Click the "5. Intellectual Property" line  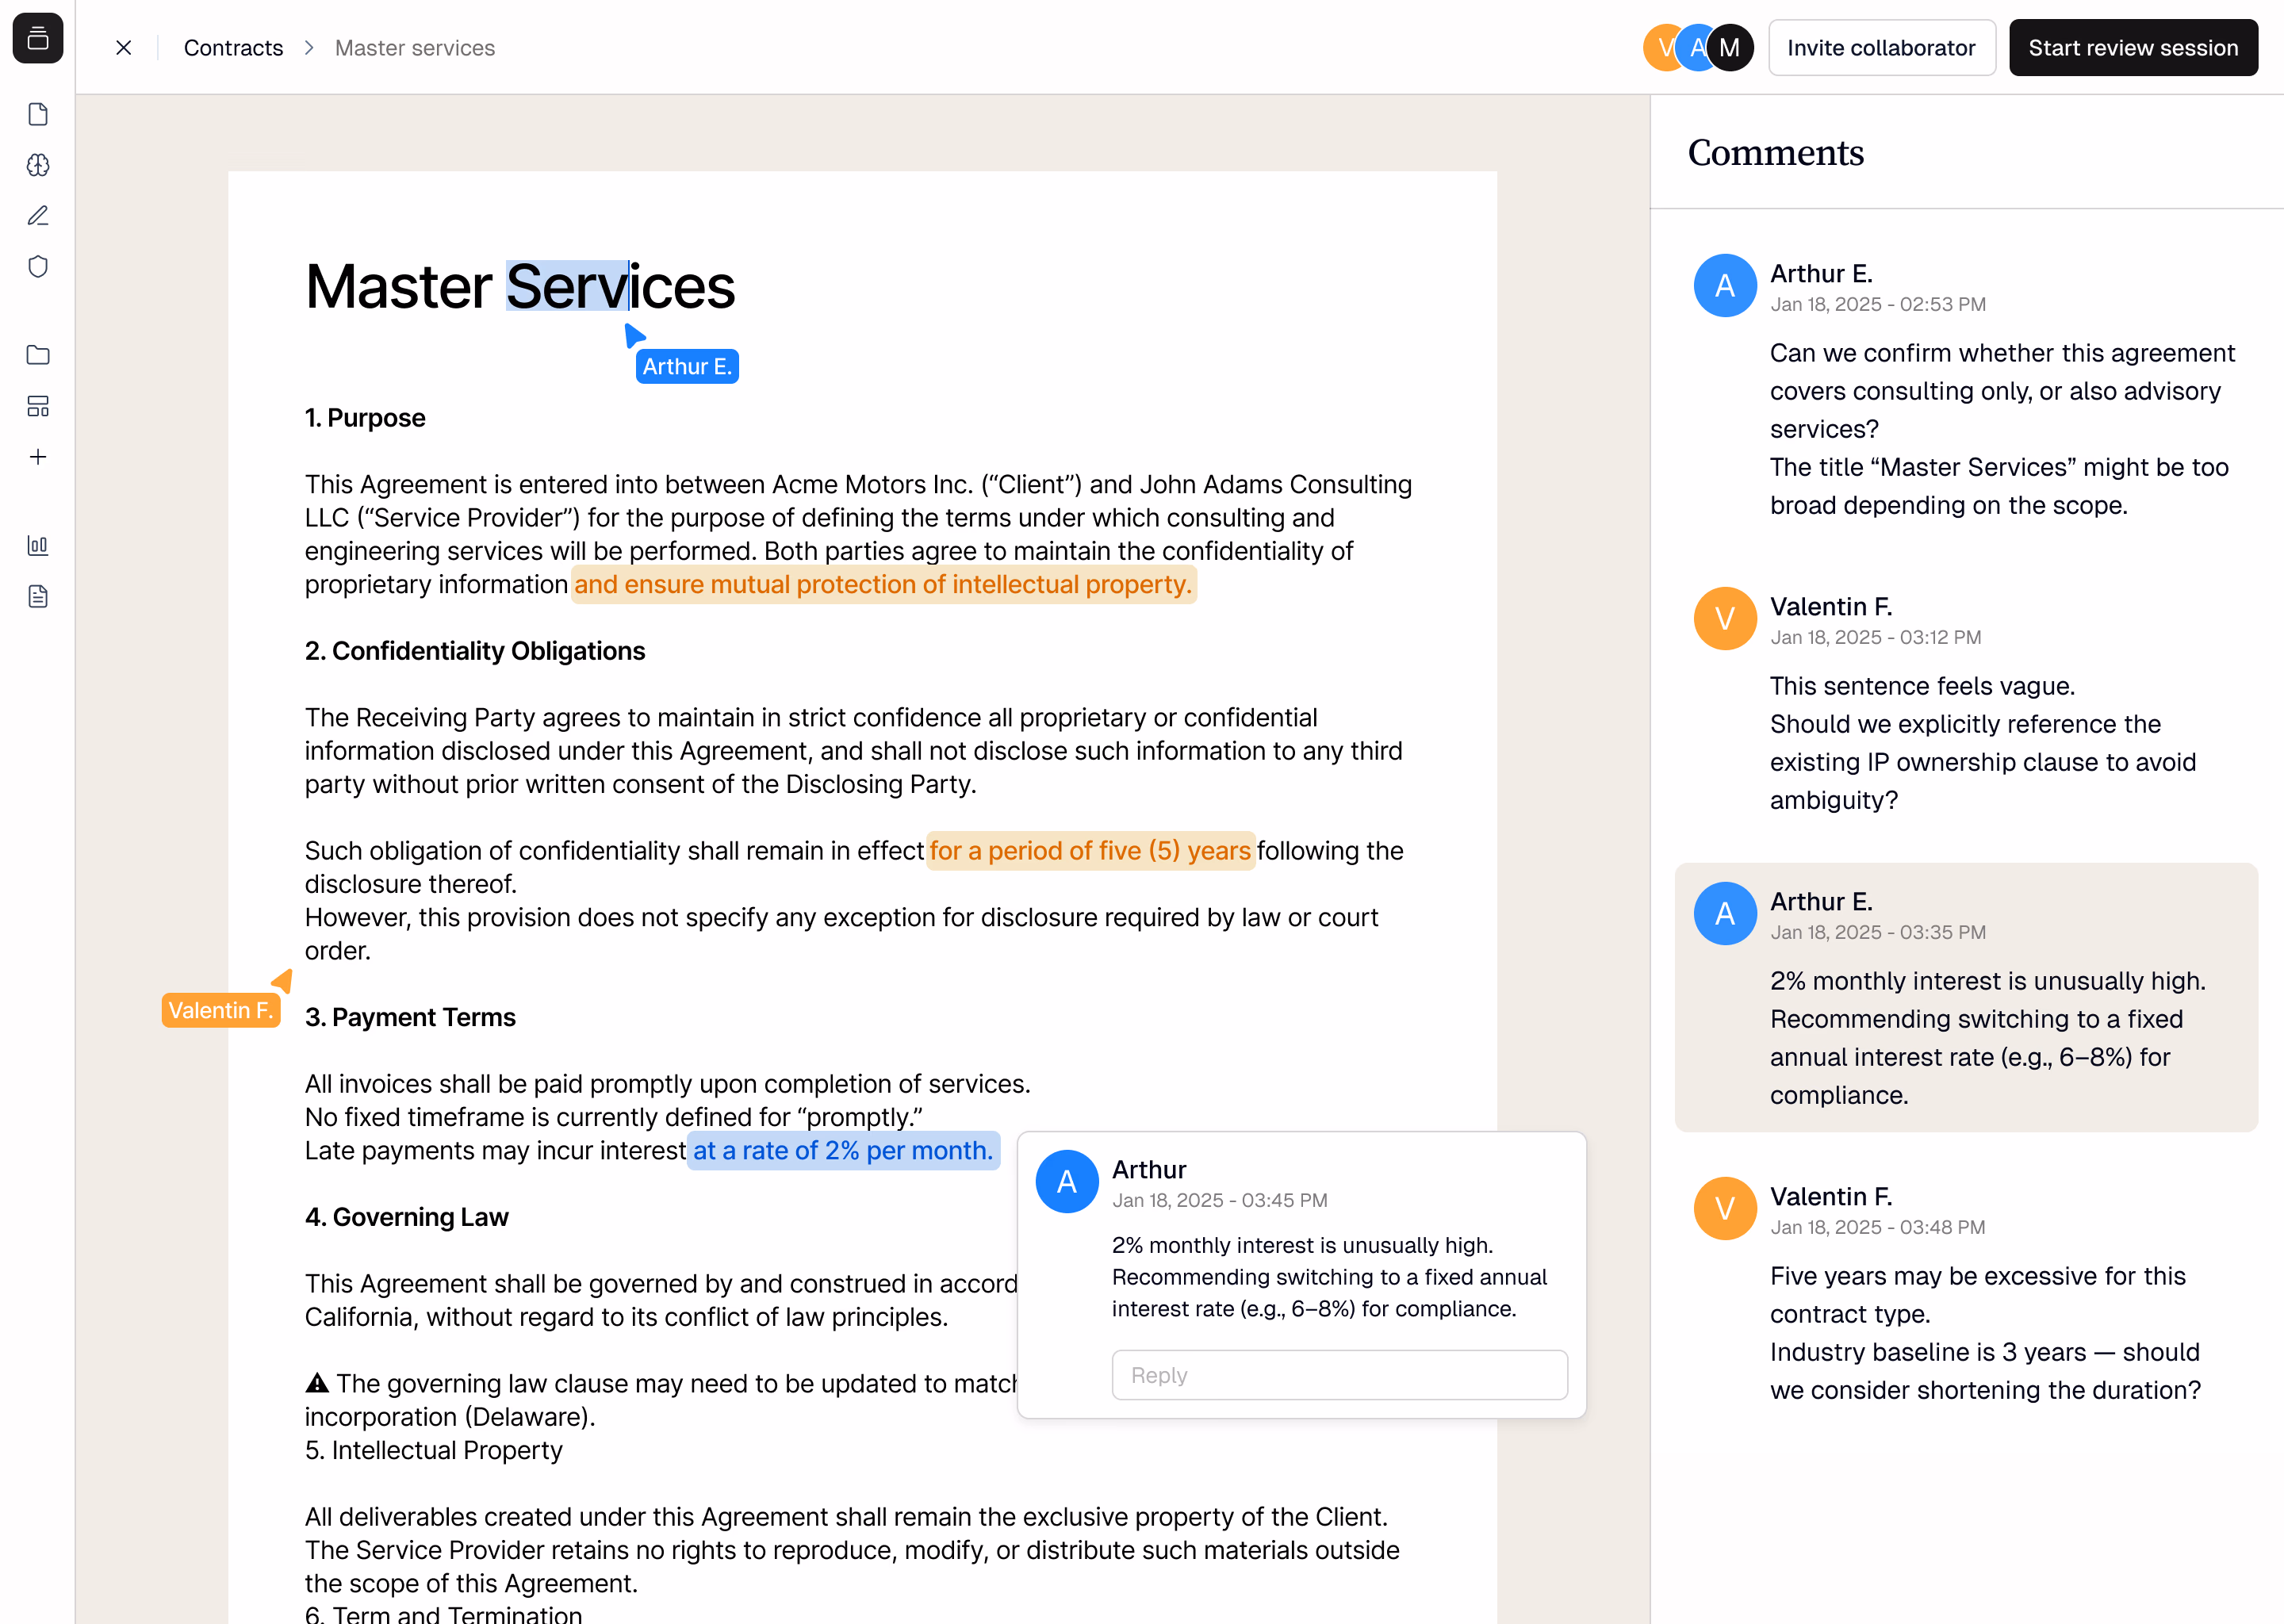pyautogui.click(x=434, y=1450)
